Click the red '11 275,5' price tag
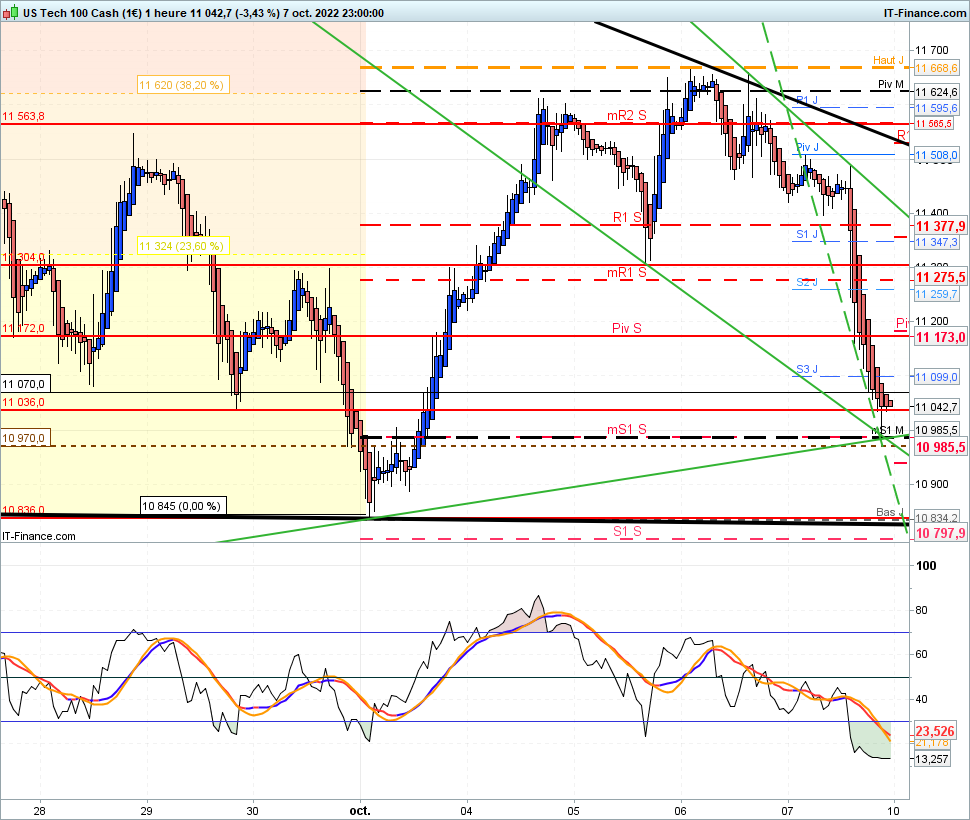Image resolution: width=970 pixels, height=820 pixels. tap(940, 277)
